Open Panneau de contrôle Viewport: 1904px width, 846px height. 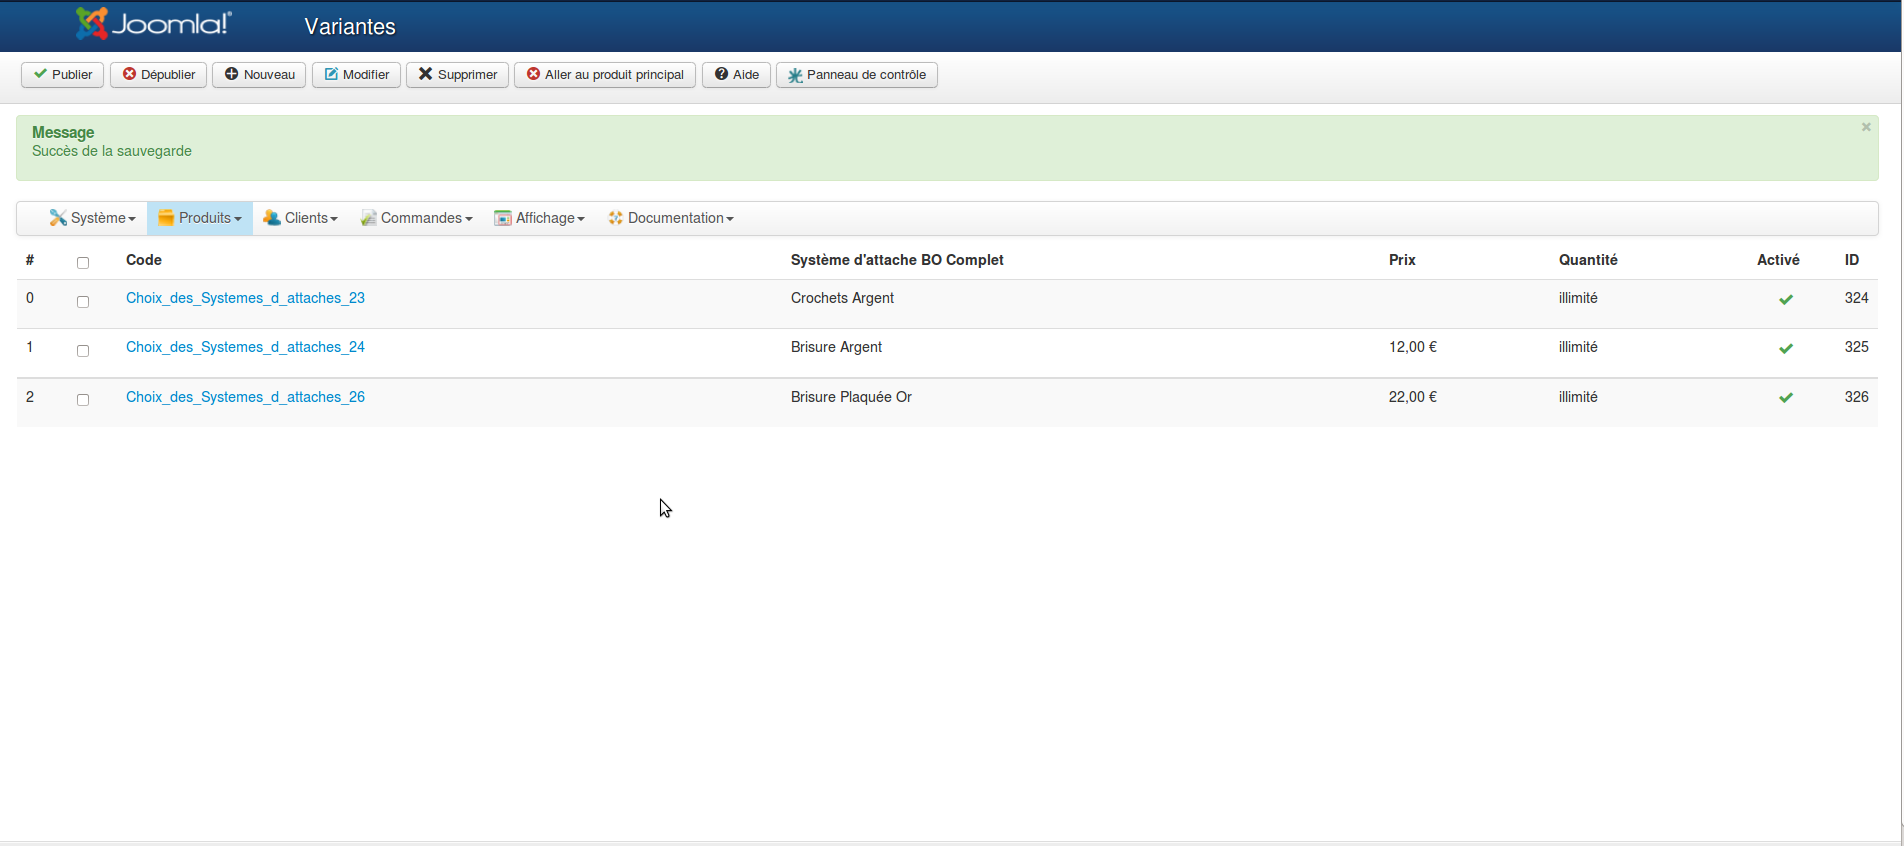[x=857, y=75]
